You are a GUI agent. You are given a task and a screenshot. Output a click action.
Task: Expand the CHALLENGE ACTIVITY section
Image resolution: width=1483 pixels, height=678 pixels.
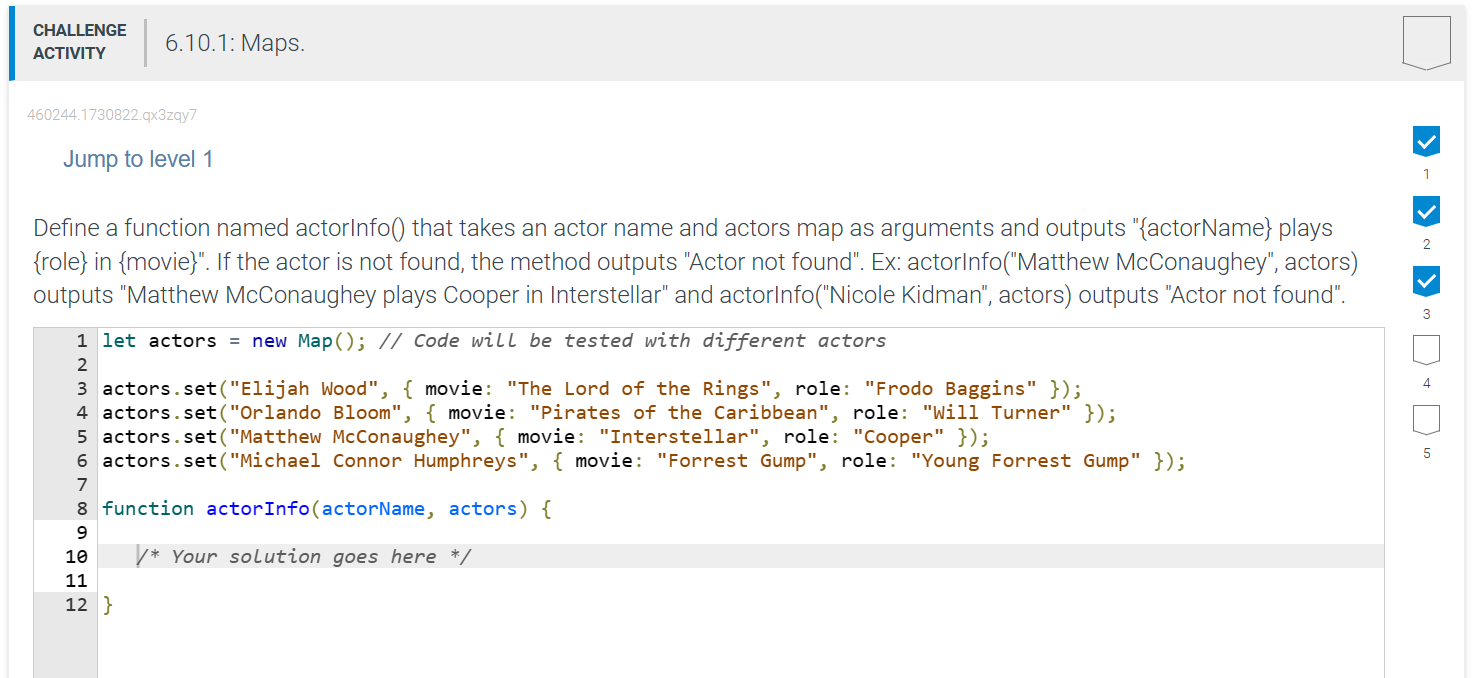[79, 41]
